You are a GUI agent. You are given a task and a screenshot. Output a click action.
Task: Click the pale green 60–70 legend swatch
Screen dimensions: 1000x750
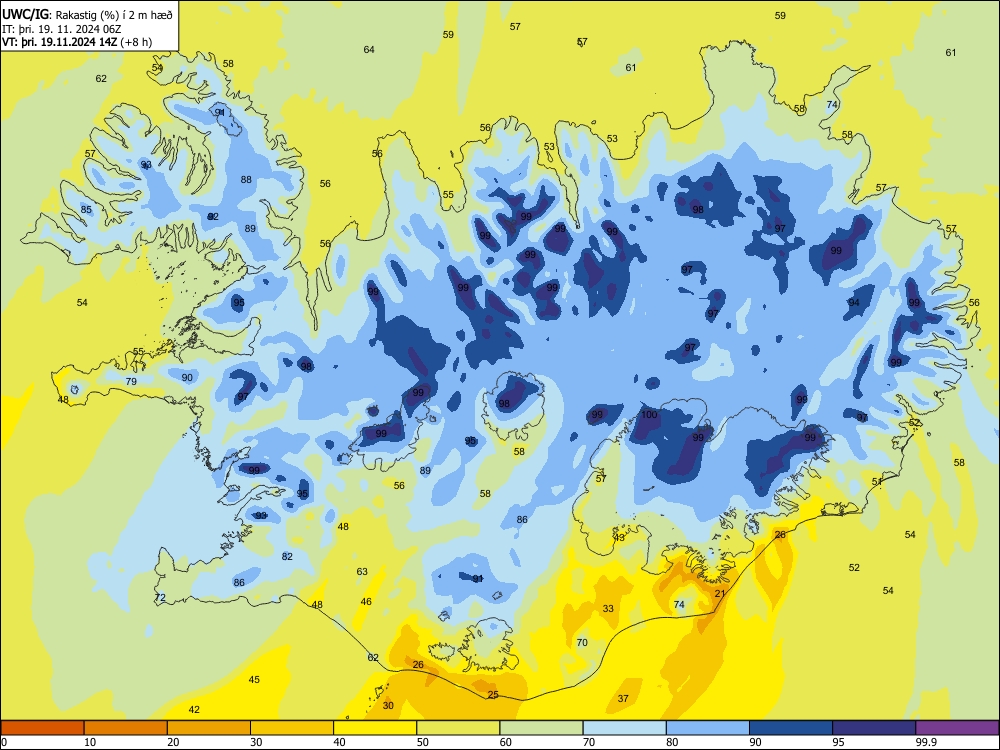tap(541, 728)
